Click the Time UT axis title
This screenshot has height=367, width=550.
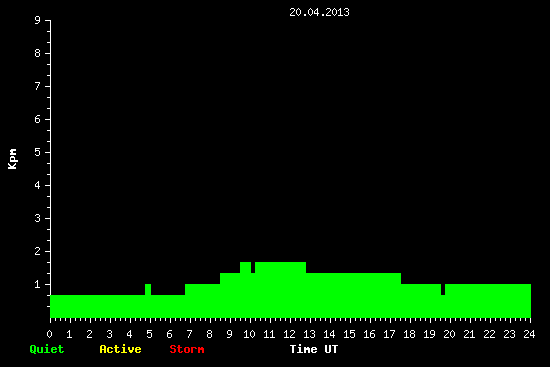point(314,349)
